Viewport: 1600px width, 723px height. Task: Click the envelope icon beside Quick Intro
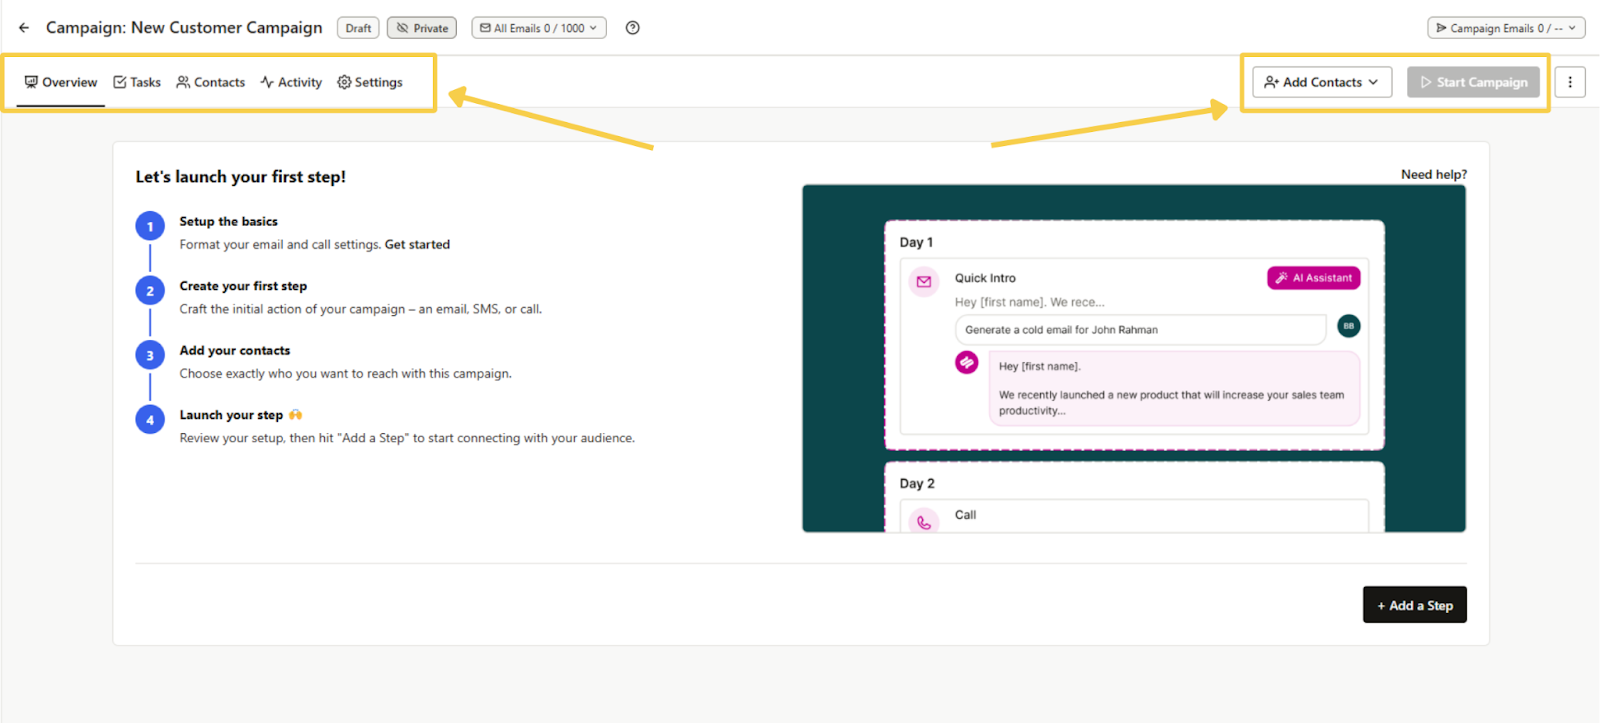point(924,282)
